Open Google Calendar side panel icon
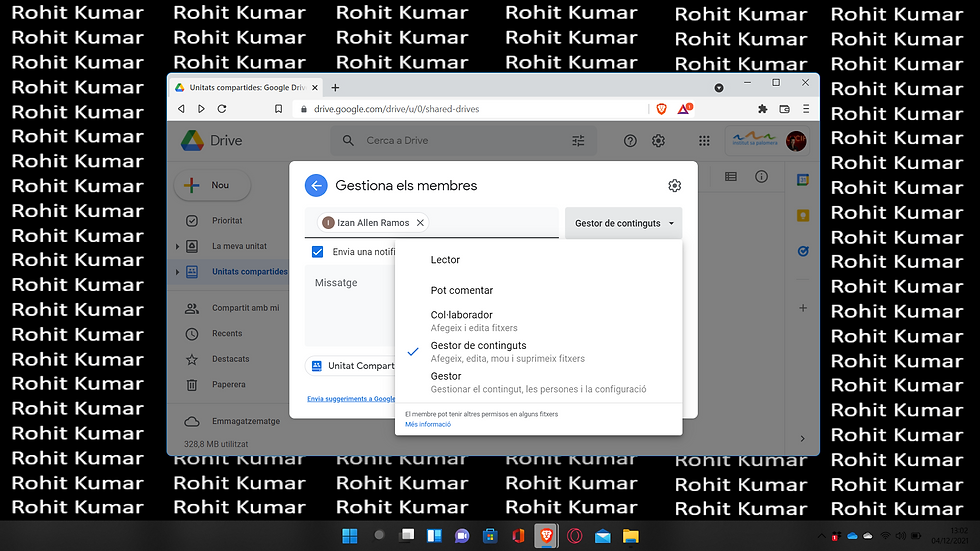Screen dimensions: 980x551 [803, 180]
